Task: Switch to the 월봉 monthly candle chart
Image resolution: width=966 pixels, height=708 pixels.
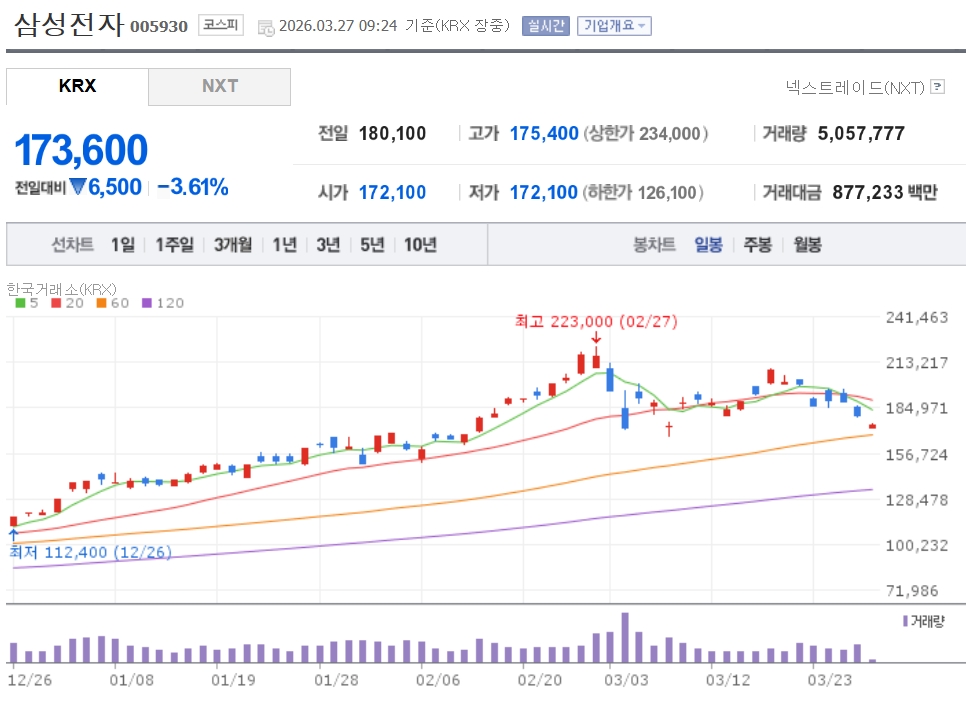Action: [x=807, y=244]
